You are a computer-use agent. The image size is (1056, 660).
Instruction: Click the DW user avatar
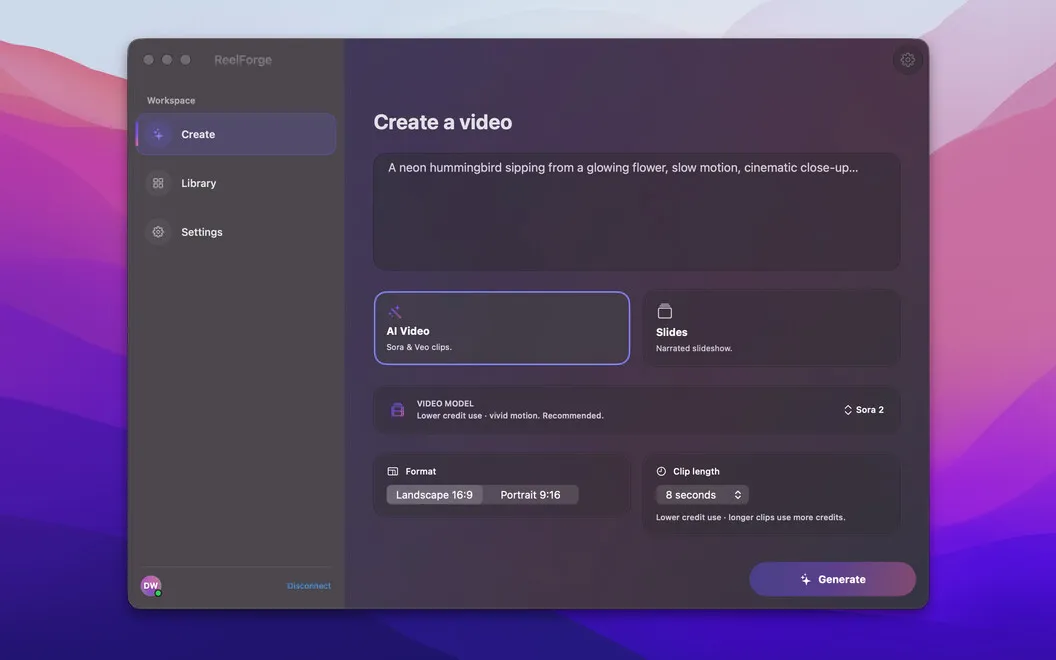tap(151, 586)
